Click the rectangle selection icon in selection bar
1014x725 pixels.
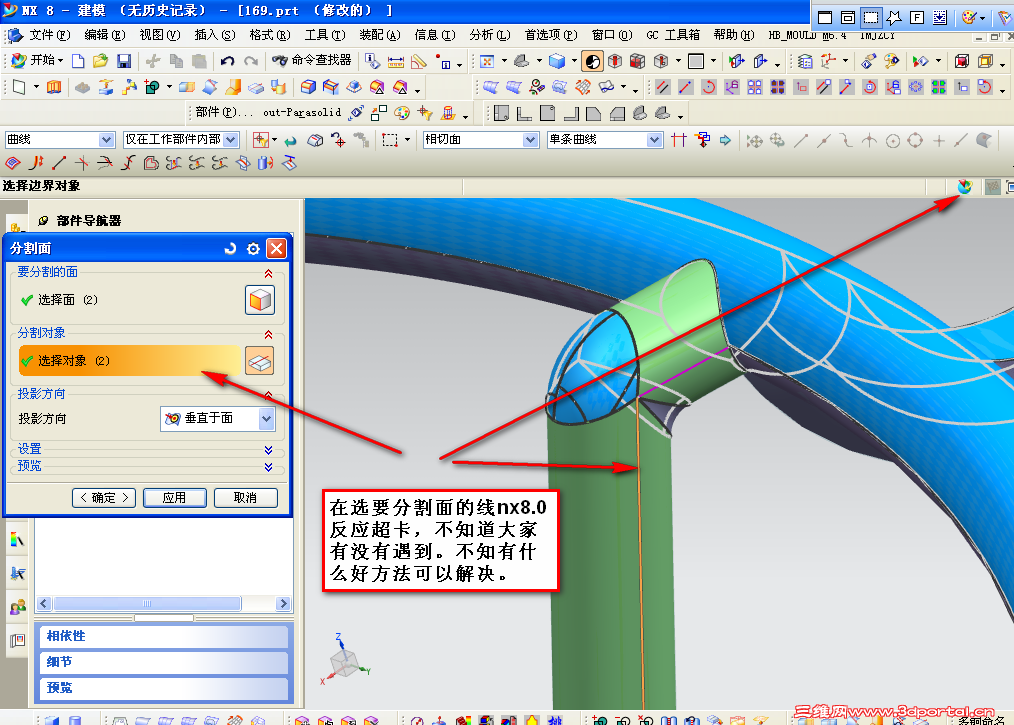pyautogui.click(x=390, y=140)
